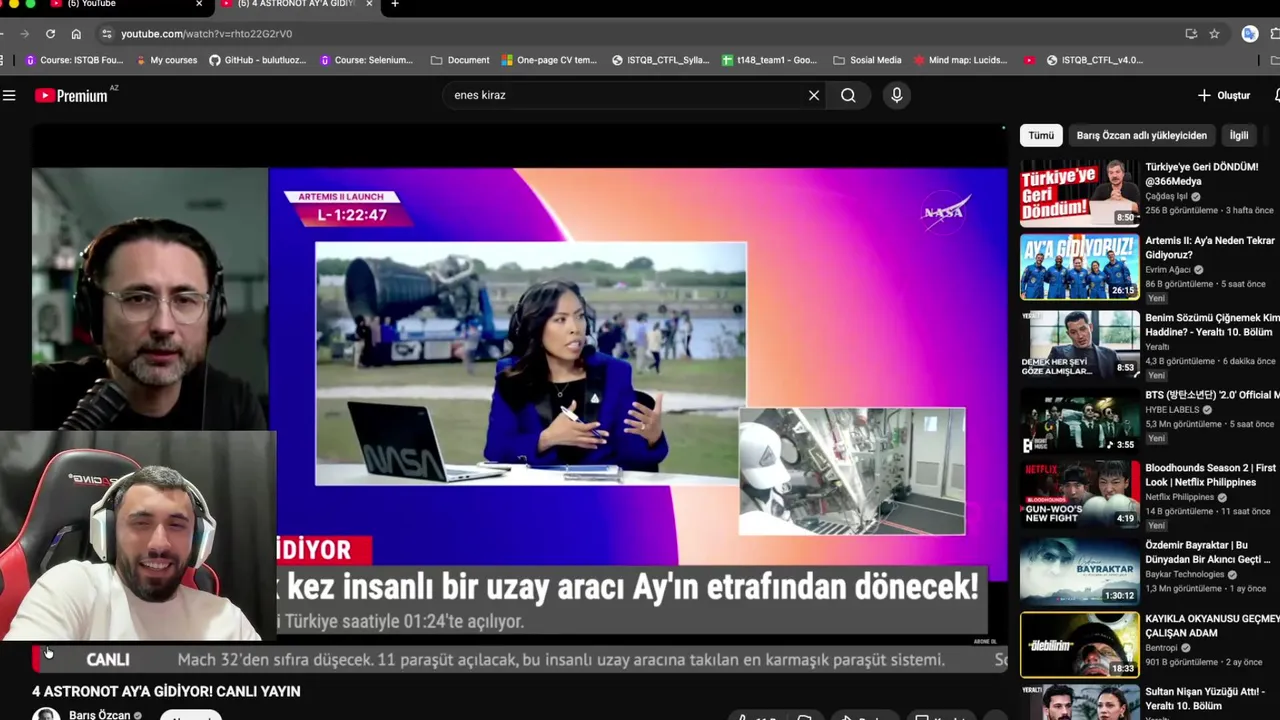Click 'Çağdaş Işıl' channel name

click(x=1166, y=196)
